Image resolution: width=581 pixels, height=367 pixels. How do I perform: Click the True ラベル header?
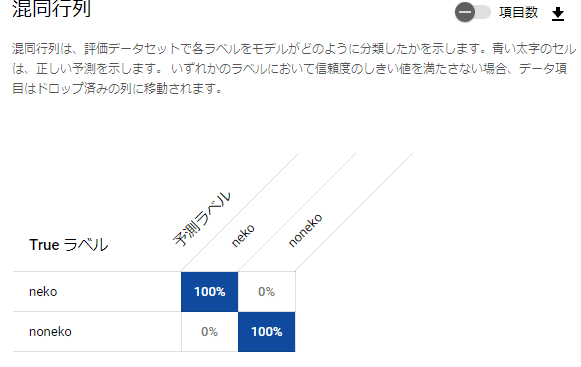pos(69,245)
